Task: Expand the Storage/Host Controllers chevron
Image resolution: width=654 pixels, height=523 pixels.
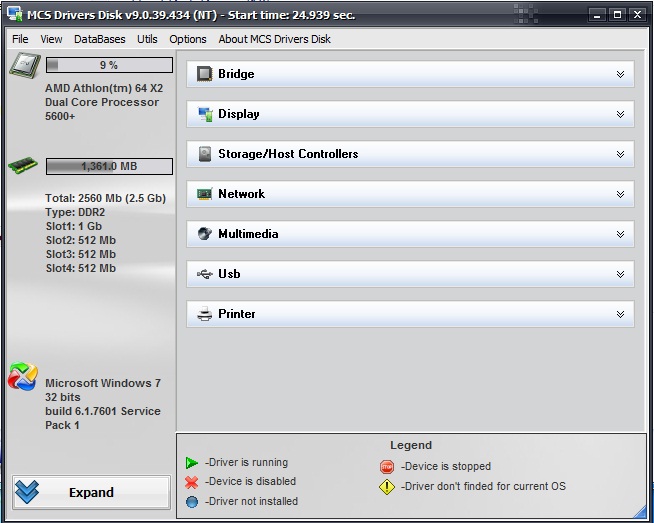Action: coord(620,154)
